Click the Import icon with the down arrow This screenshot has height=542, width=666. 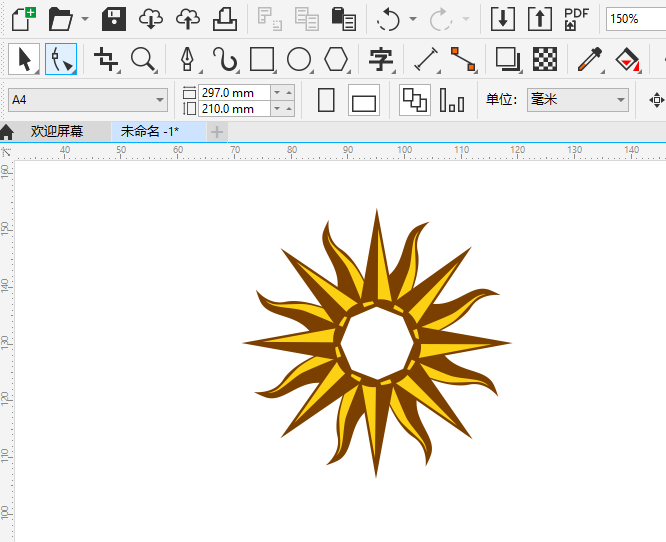(x=503, y=19)
